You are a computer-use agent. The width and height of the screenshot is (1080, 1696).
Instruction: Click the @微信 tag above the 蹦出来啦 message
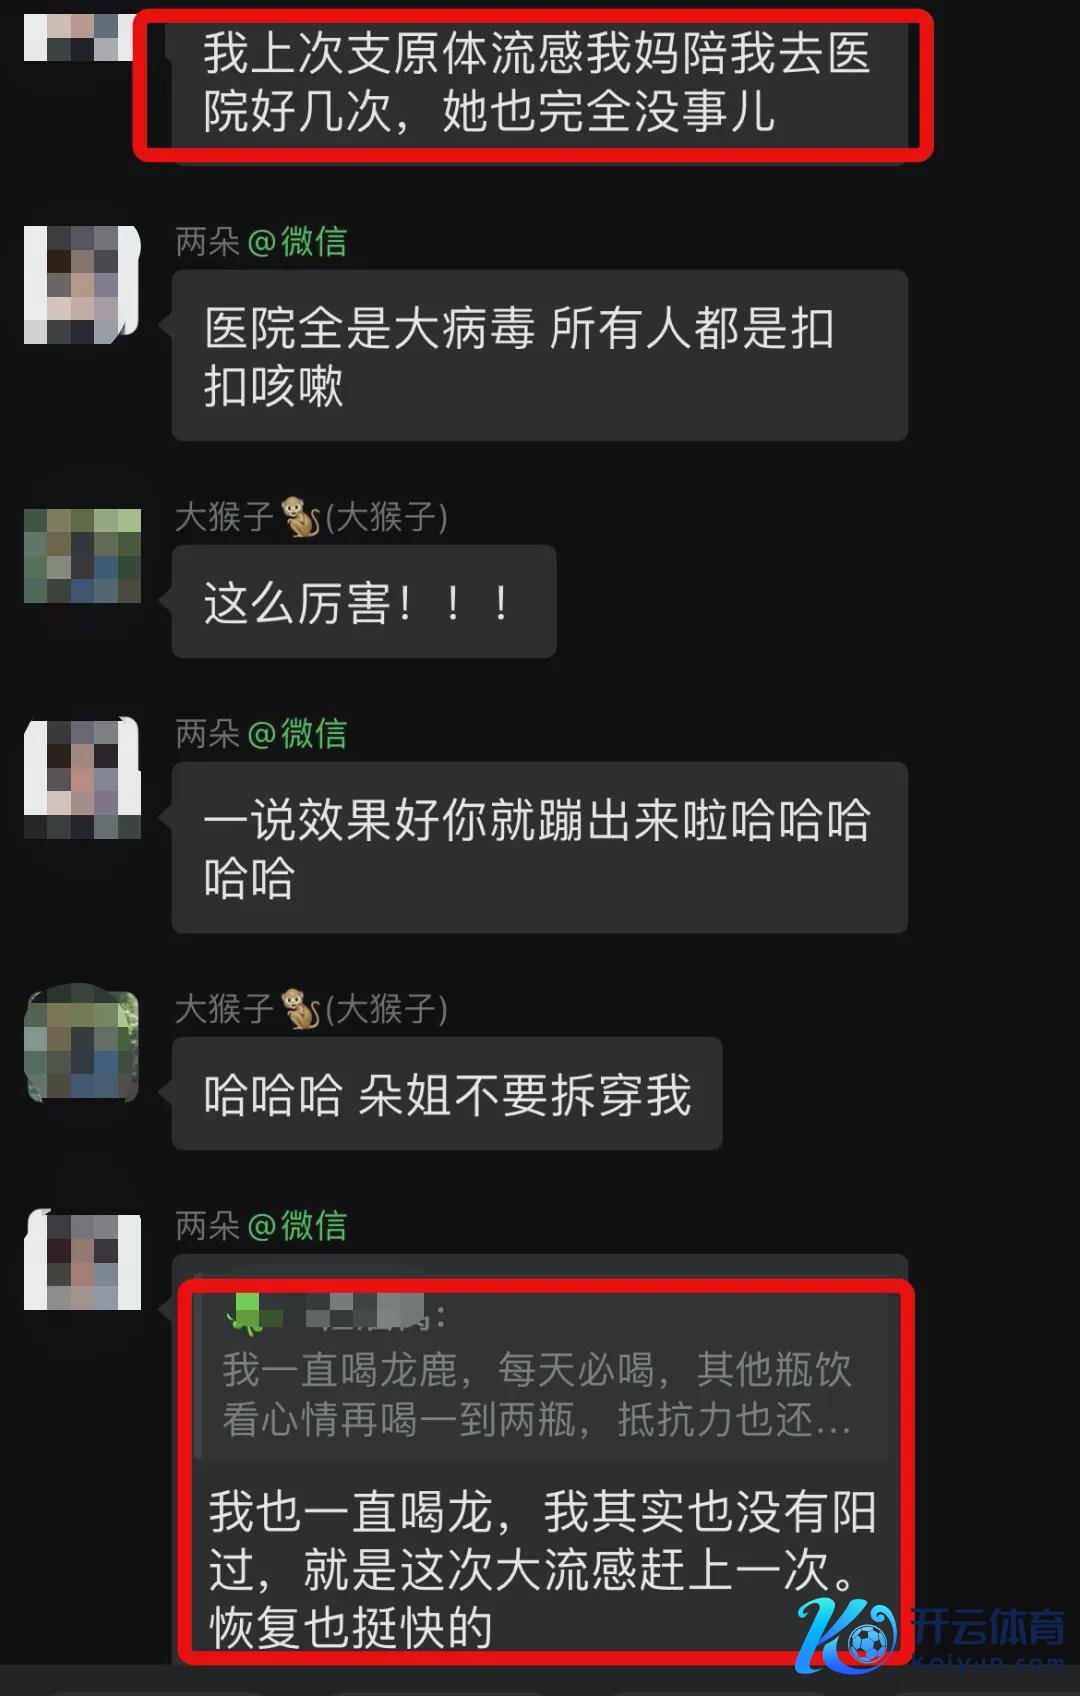[297, 734]
